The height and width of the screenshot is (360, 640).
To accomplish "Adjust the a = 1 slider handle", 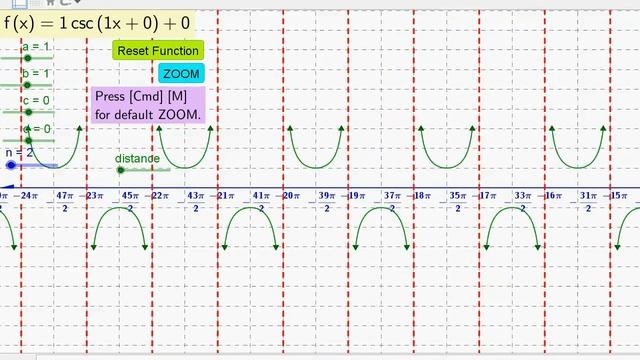I will tap(27, 58).
